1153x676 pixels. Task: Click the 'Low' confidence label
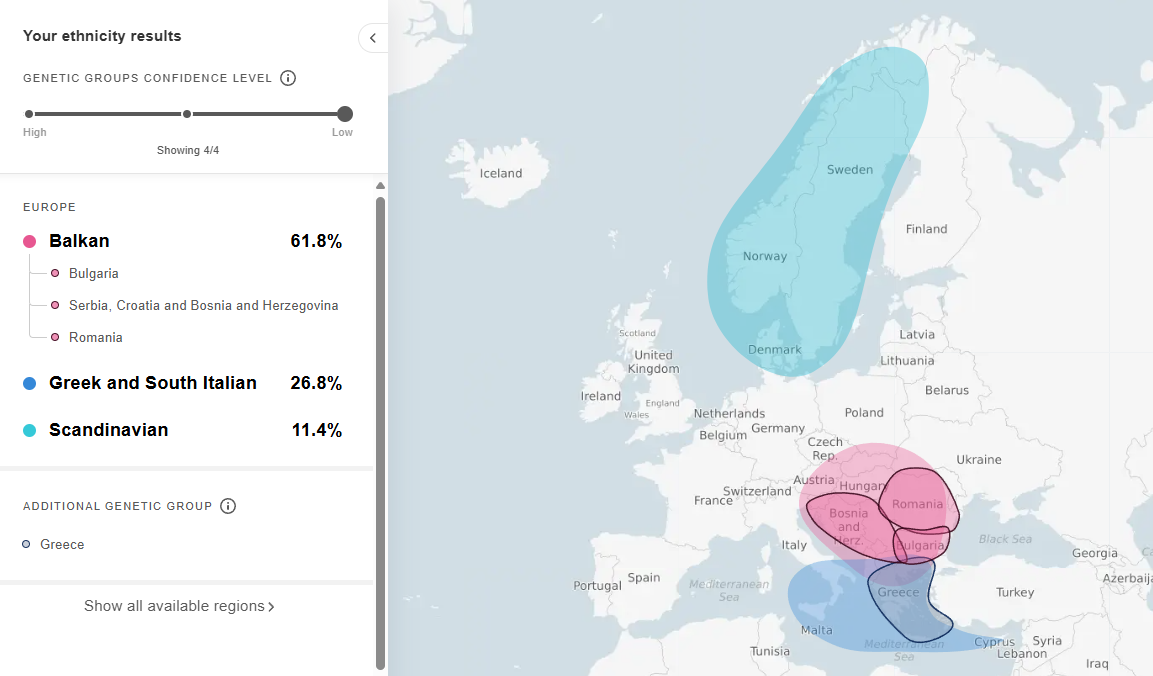point(342,132)
